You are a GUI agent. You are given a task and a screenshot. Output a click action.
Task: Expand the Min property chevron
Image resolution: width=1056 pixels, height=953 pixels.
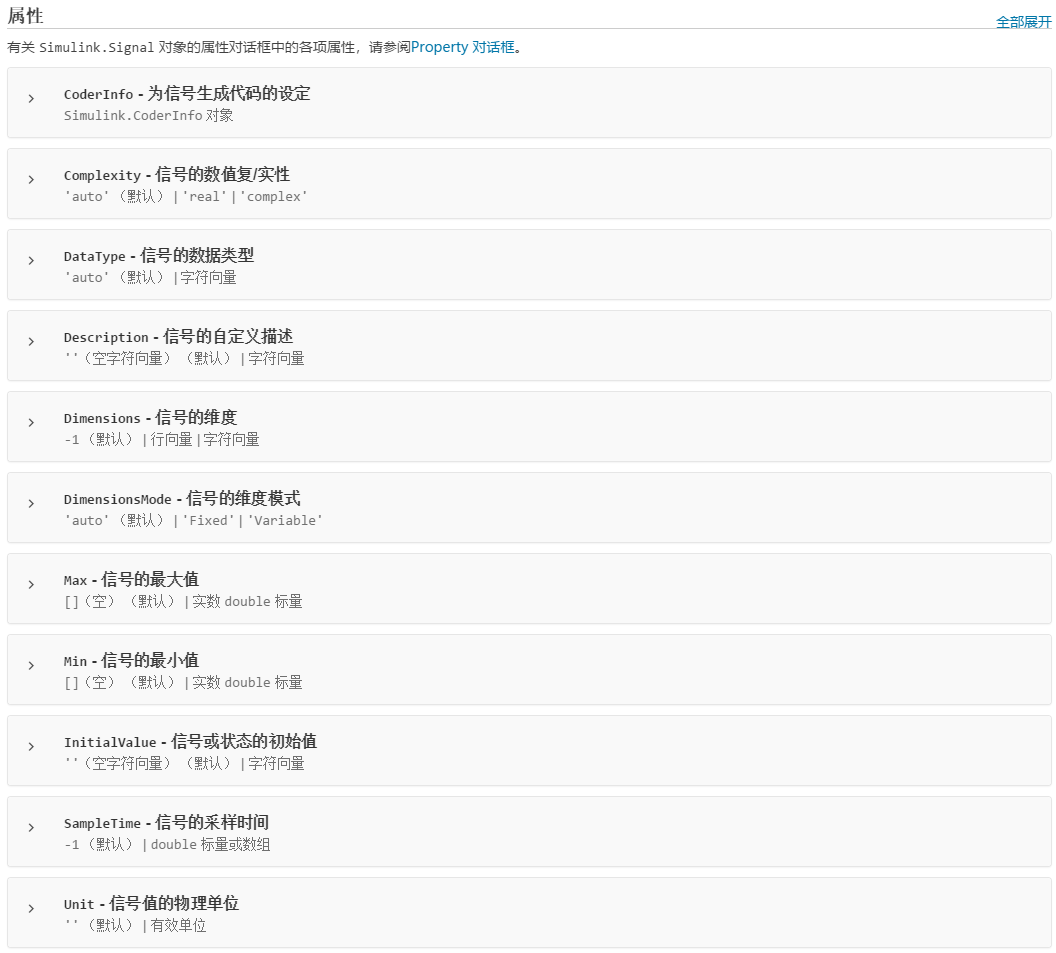pos(31,665)
